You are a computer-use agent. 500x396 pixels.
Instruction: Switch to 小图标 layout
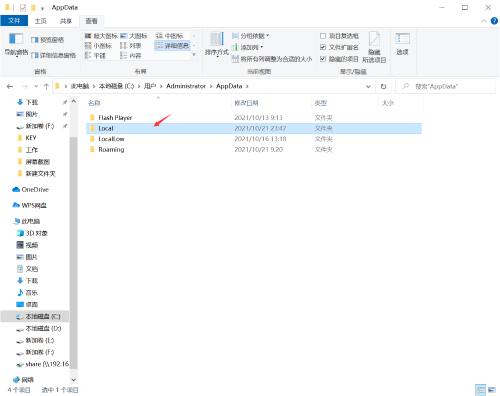[x=98, y=46]
